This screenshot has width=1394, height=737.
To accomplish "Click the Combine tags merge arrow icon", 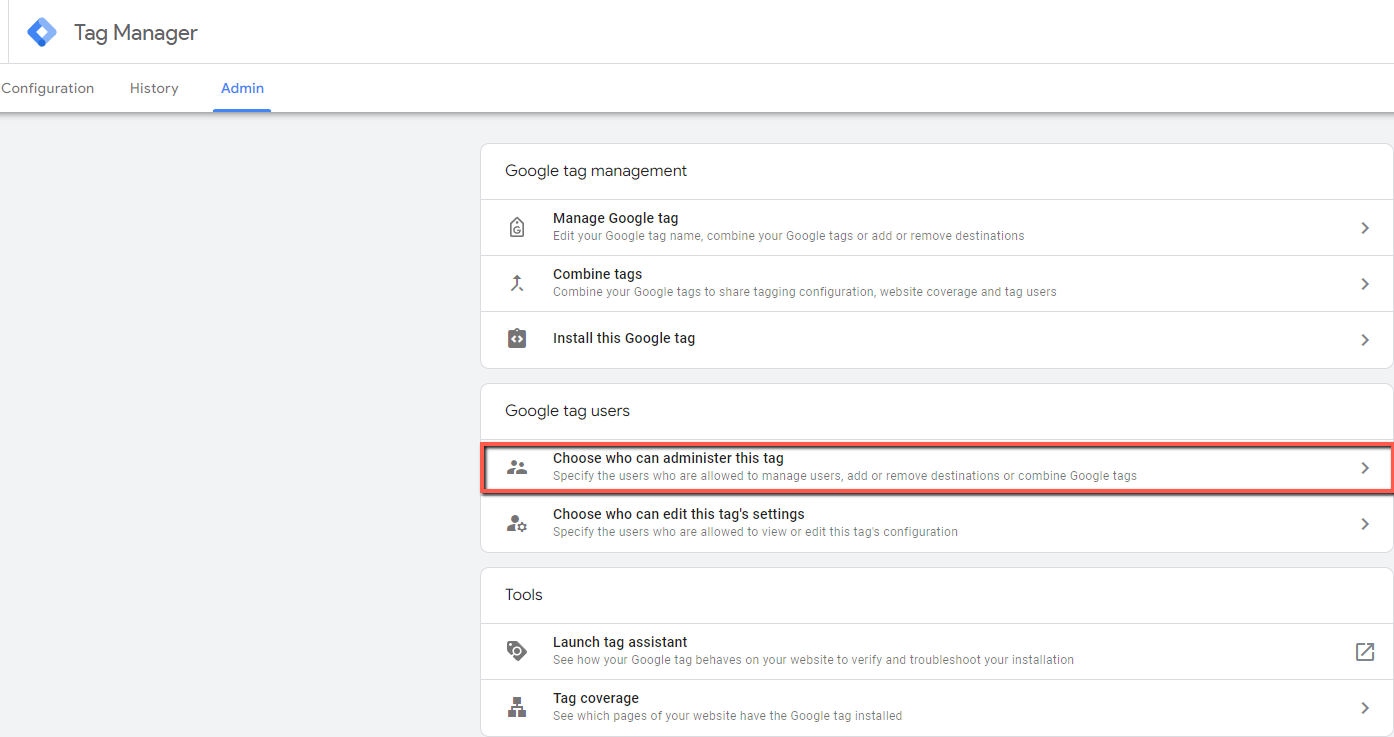I will (x=517, y=284).
